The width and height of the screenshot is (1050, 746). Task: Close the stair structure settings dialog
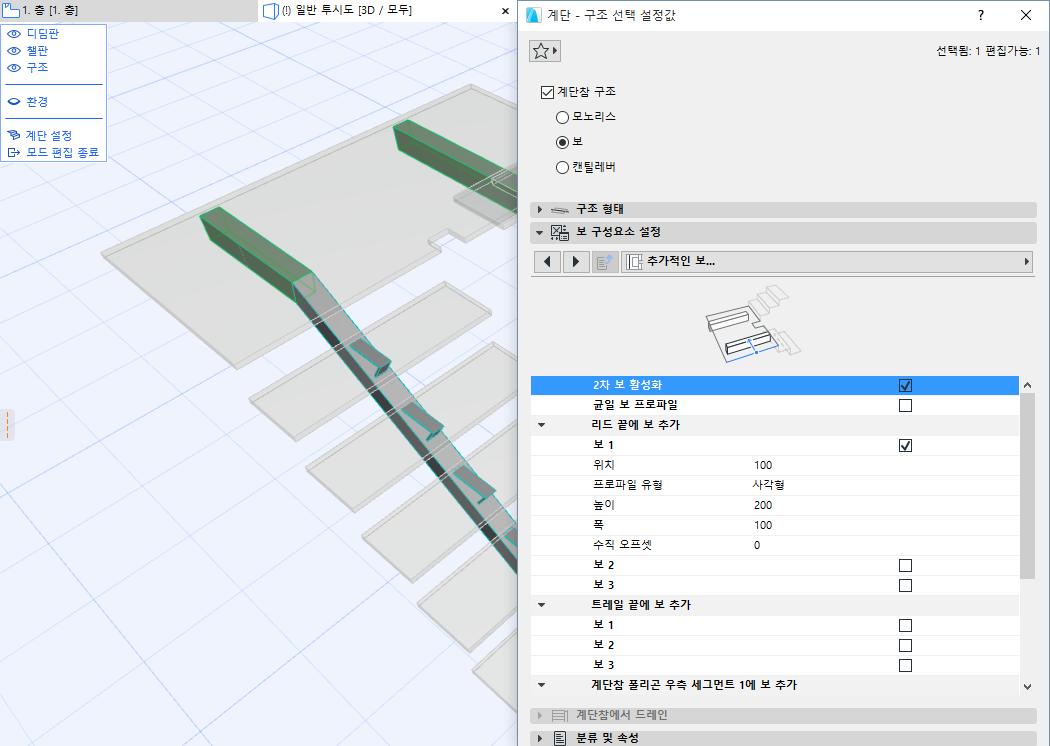coord(1026,15)
